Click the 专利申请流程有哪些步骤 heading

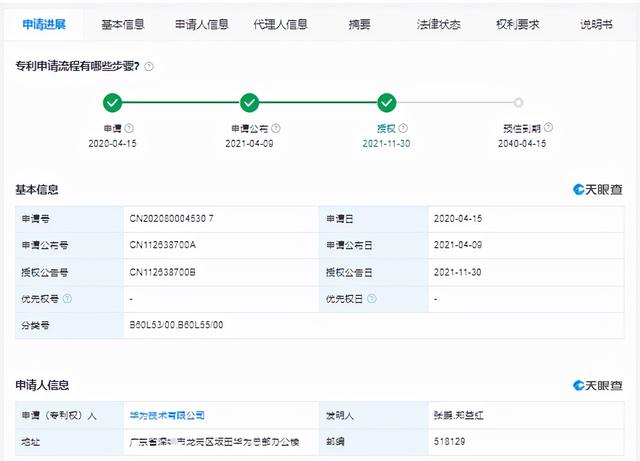pyautogui.click(x=78, y=66)
